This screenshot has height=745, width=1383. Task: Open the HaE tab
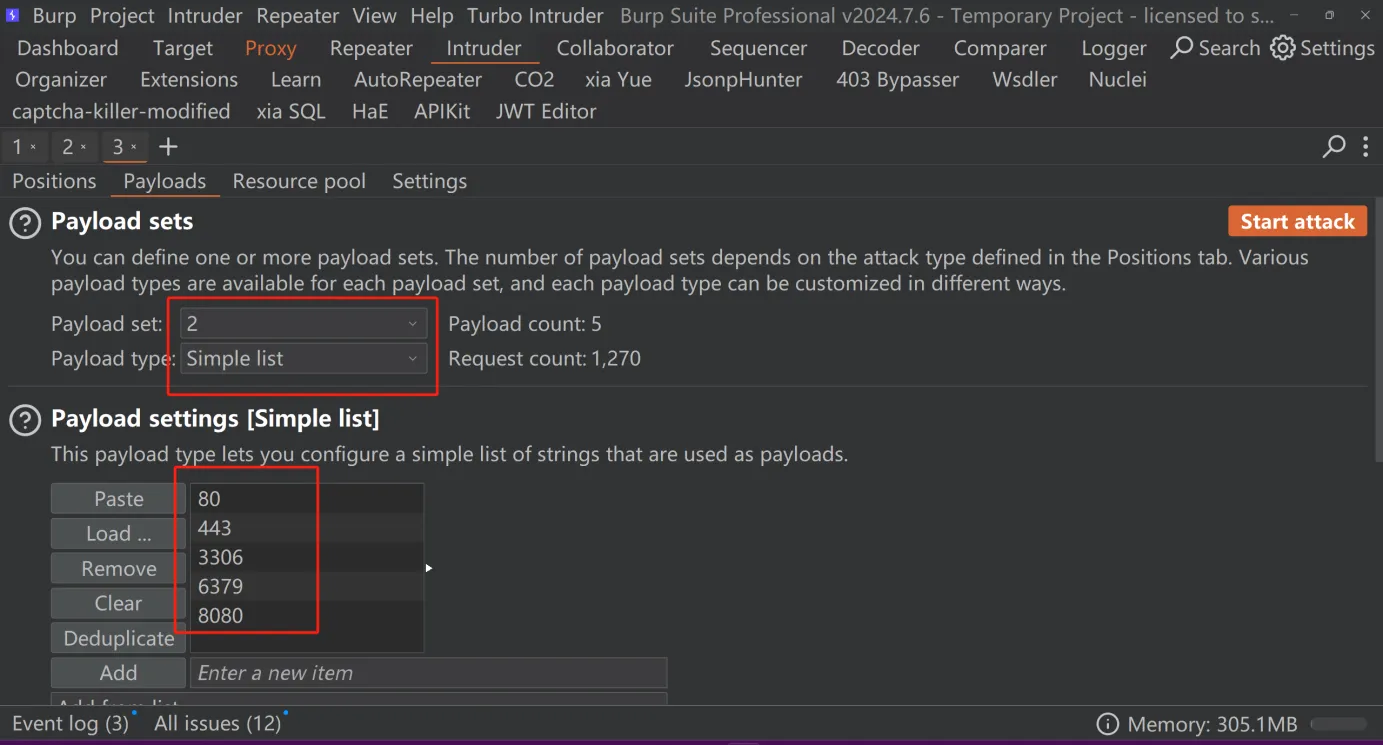(370, 111)
